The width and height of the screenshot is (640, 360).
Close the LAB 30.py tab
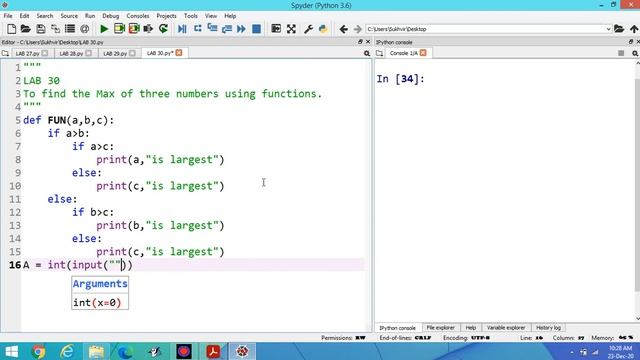click(179, 53)
